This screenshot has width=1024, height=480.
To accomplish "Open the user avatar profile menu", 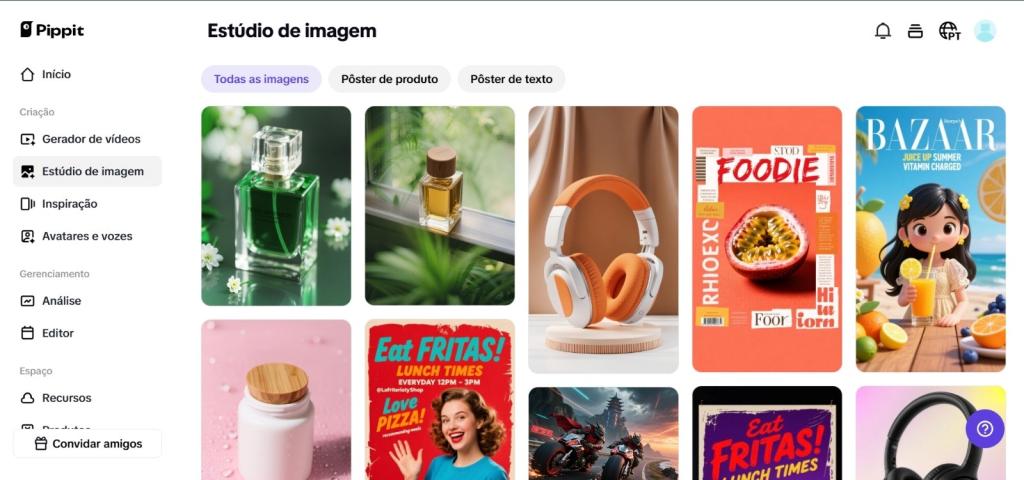I will (x=984, y=31).
